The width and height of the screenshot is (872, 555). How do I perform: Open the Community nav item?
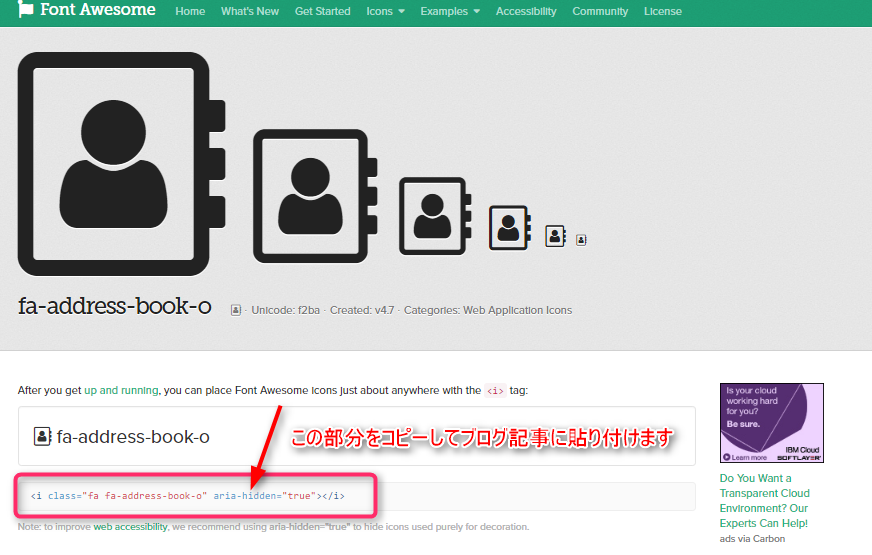tap(600, 11)
